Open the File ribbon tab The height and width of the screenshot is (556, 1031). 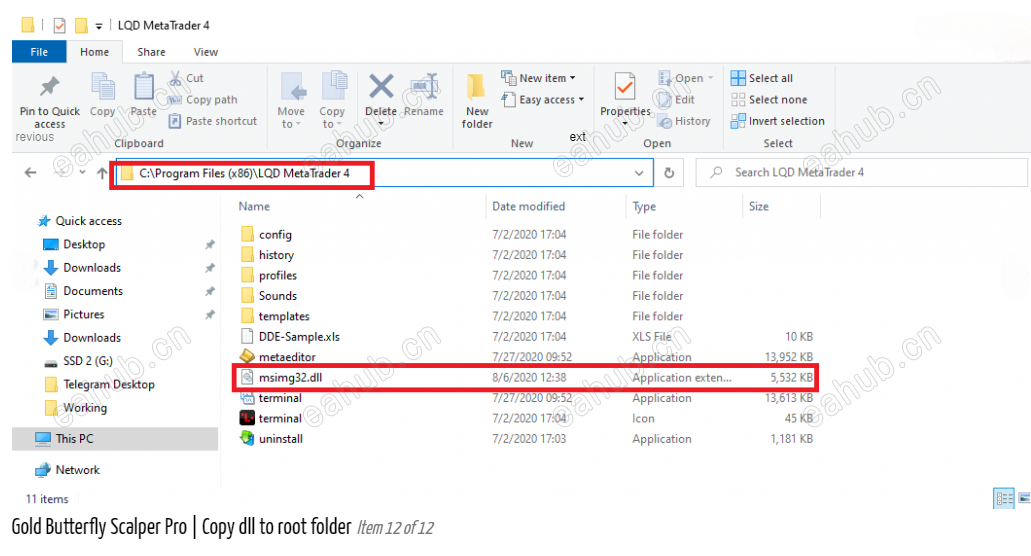click(x=39, y=52)
